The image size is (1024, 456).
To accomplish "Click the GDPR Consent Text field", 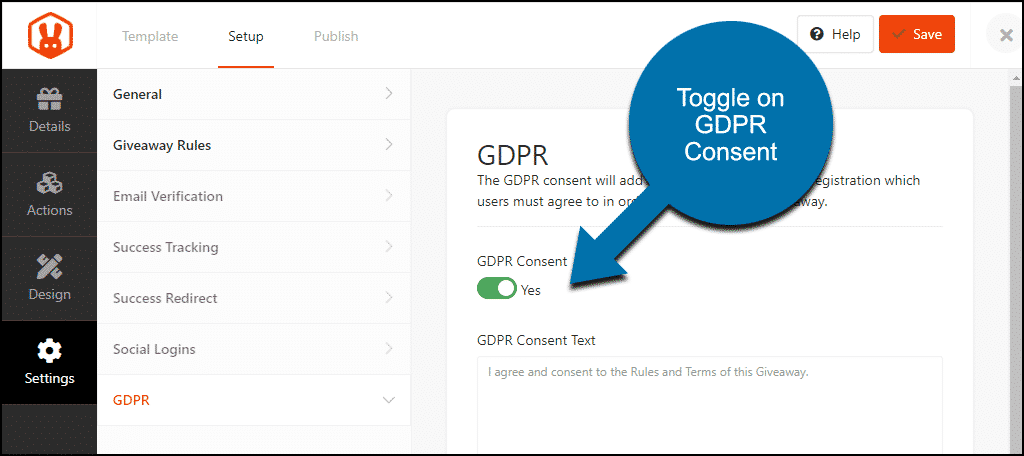I will (710, 404).
